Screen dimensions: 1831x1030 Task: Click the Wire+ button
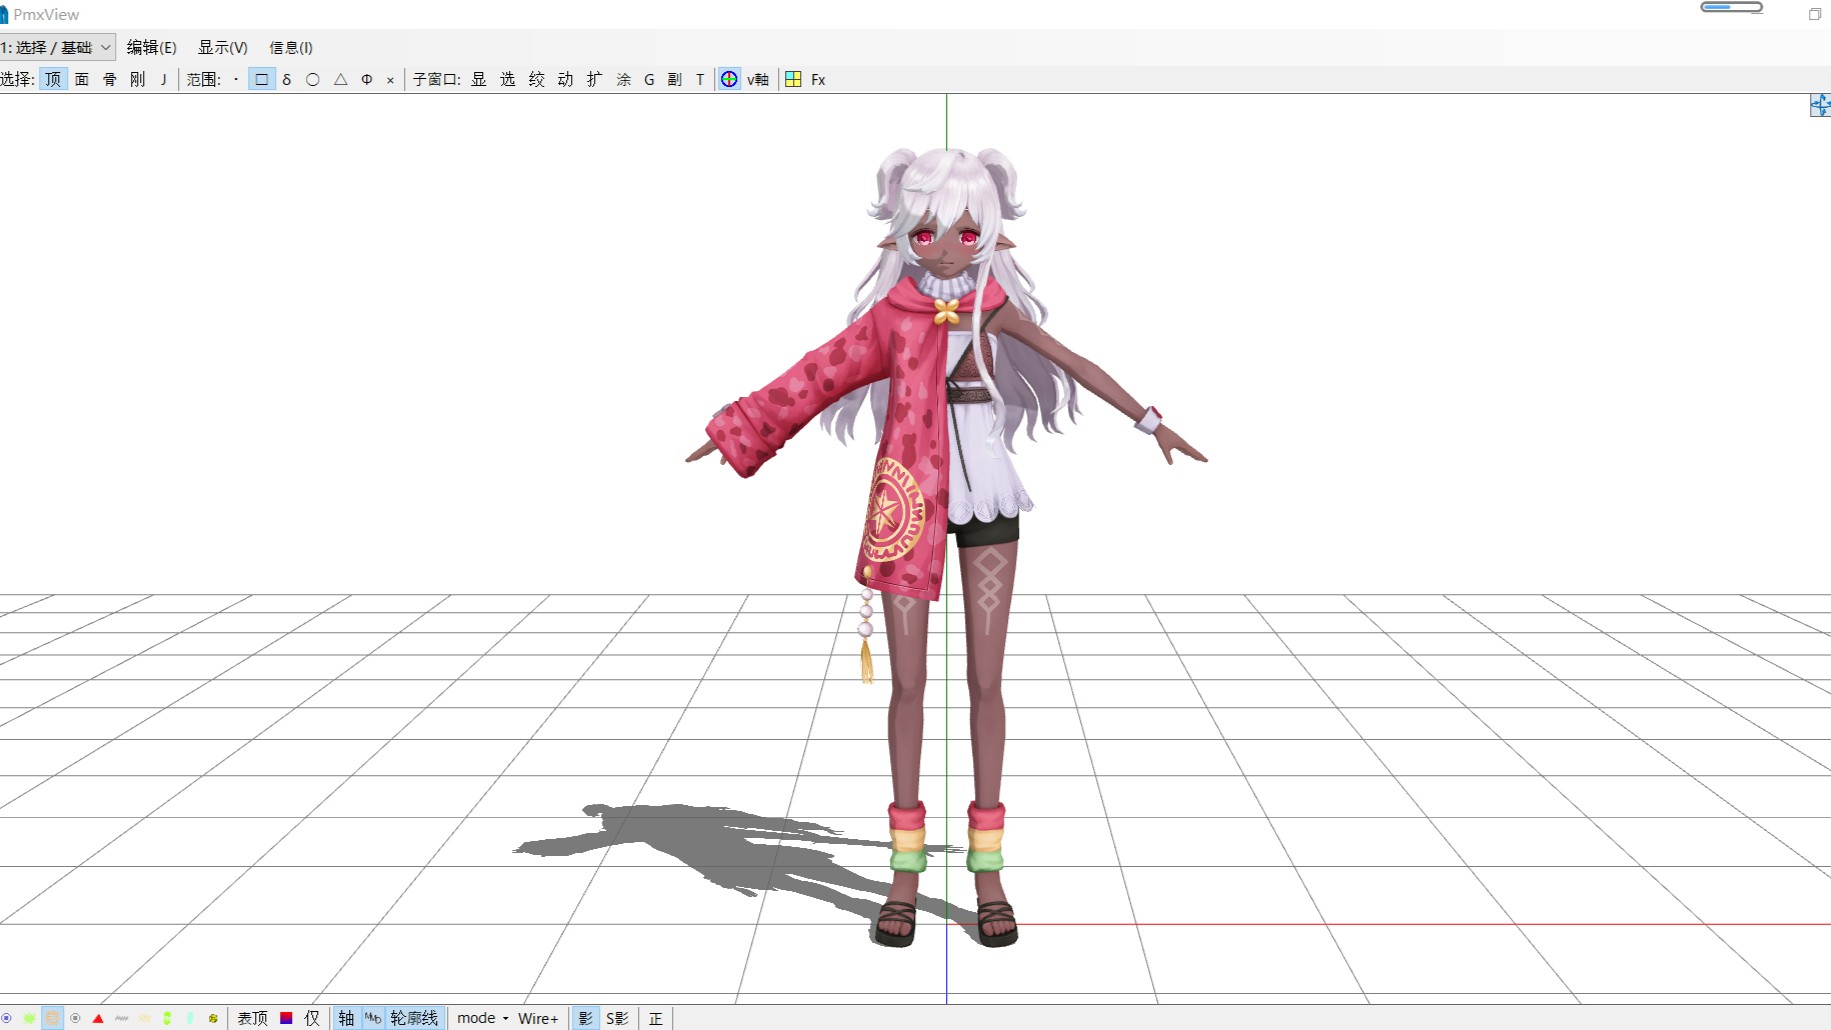pos(538,1018)
